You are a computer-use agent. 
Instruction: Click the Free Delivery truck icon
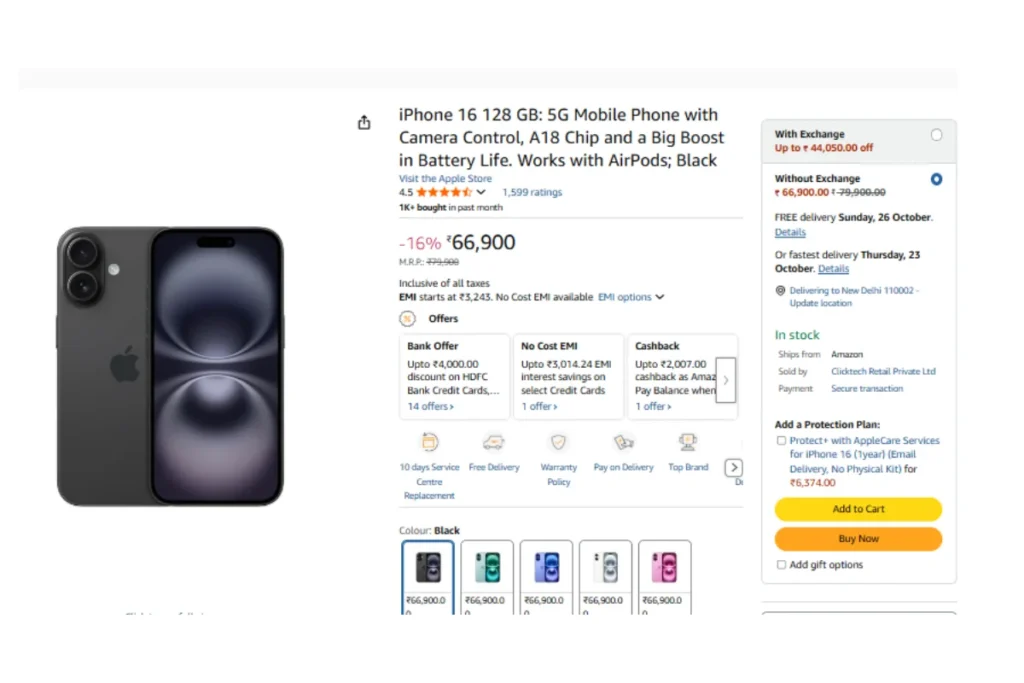[x=493, y=442]
